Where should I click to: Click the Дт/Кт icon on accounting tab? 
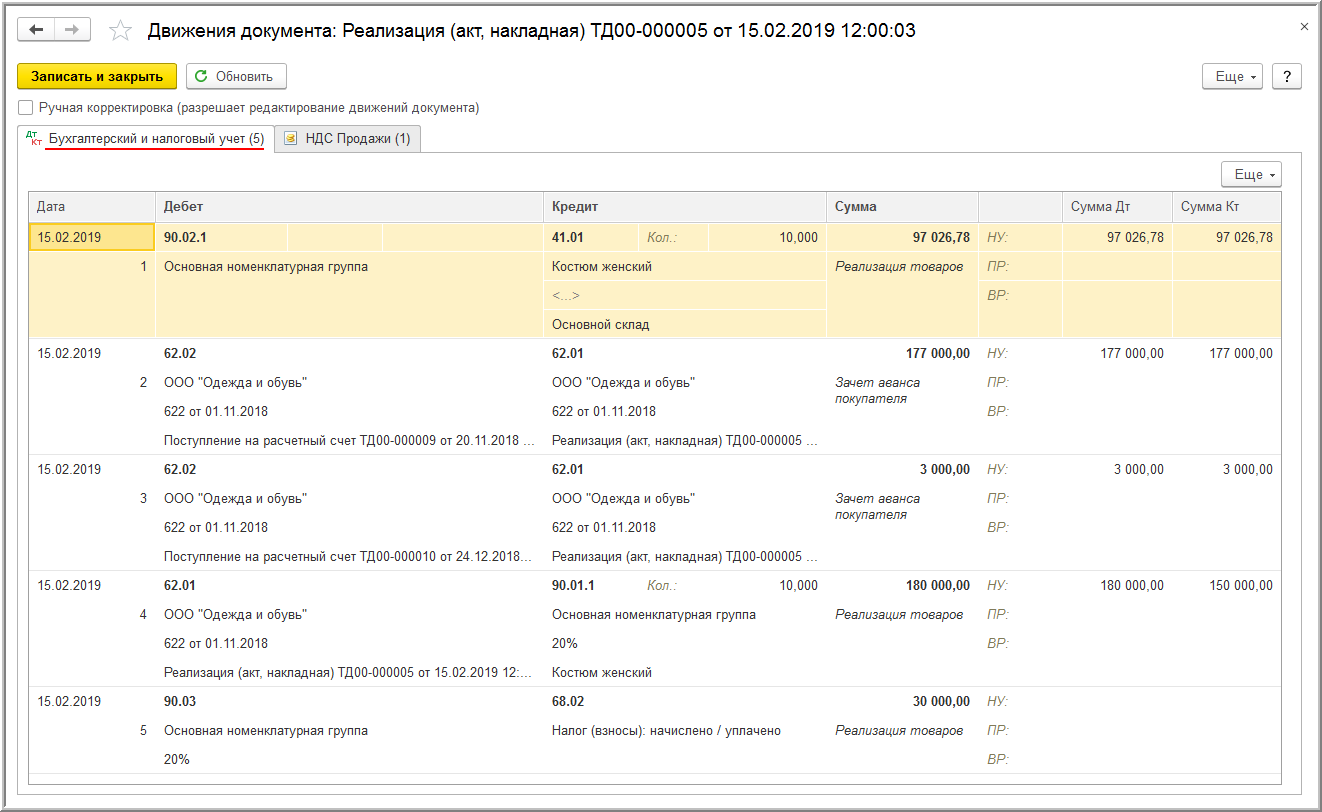pyautogui.click(x=34, y=139)
